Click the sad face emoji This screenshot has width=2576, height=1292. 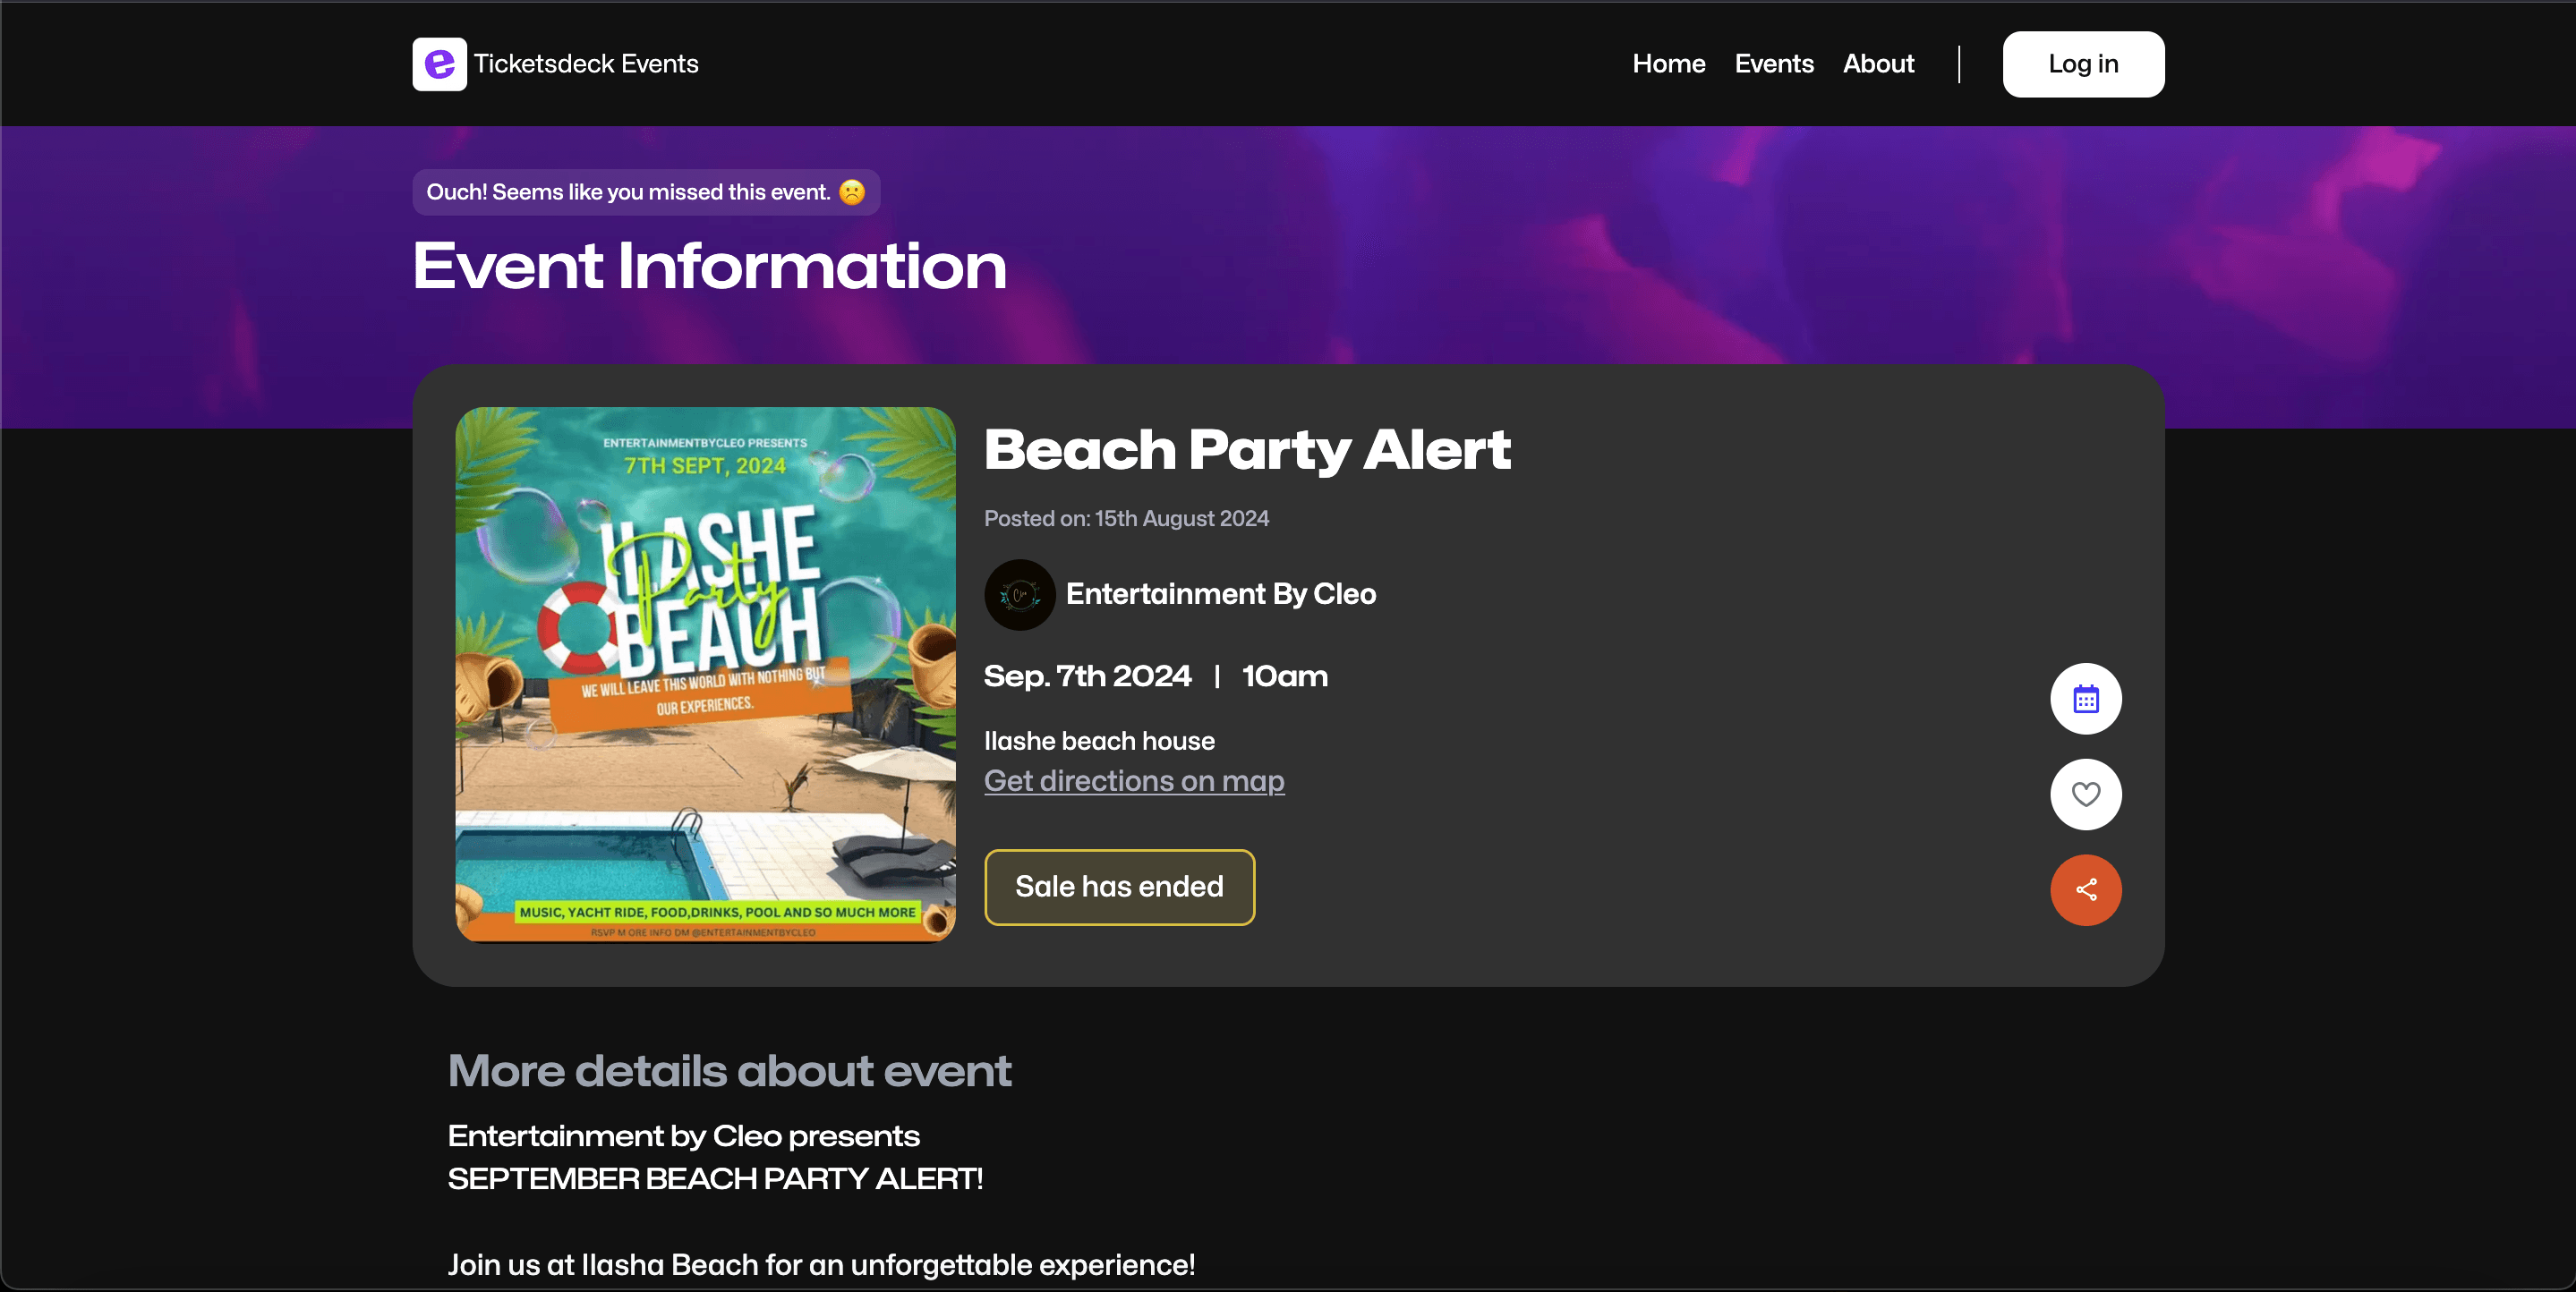point(852,192)
